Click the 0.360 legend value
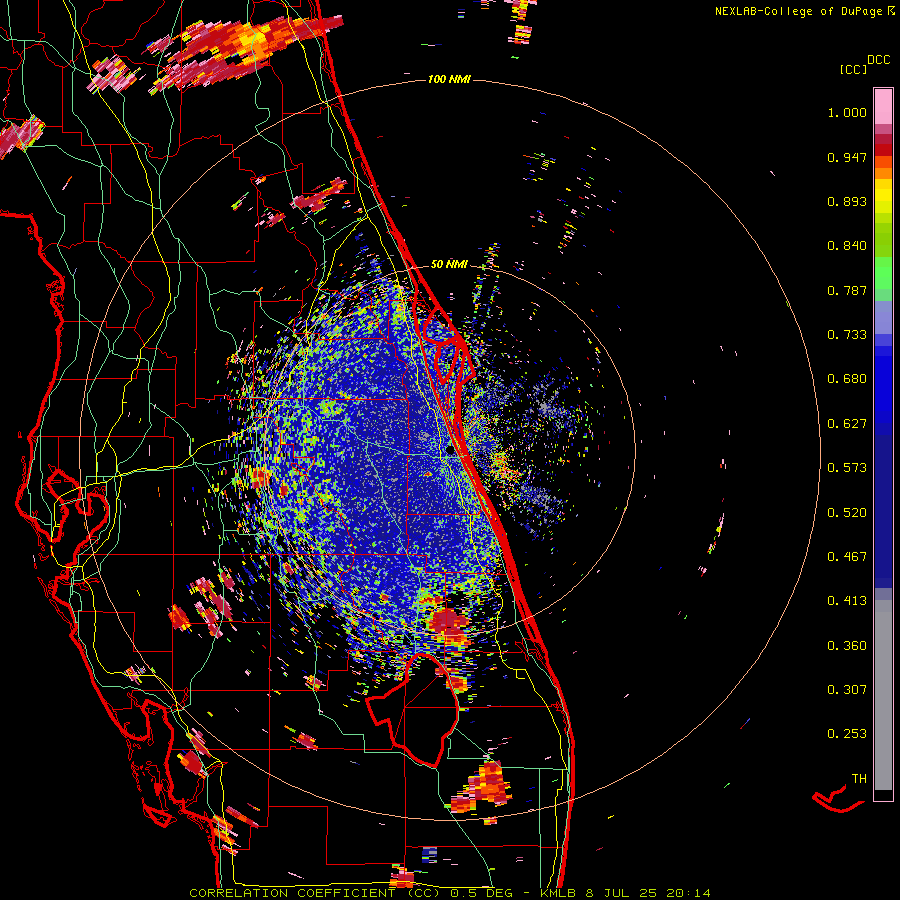Screen dimensions: 900x900 coord(847,646)
